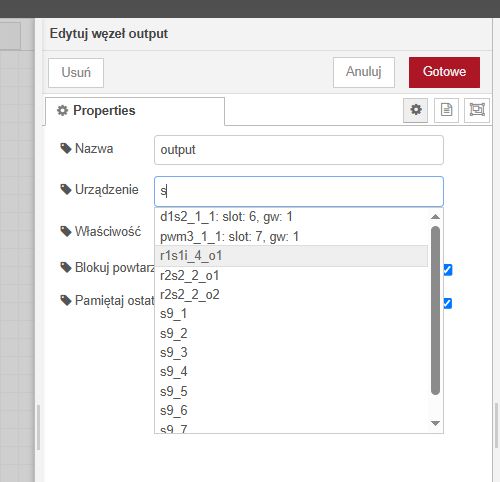Screen dimensions: 500x482
Task: Focus the Nazwa input field
Action: click(299, 150)
